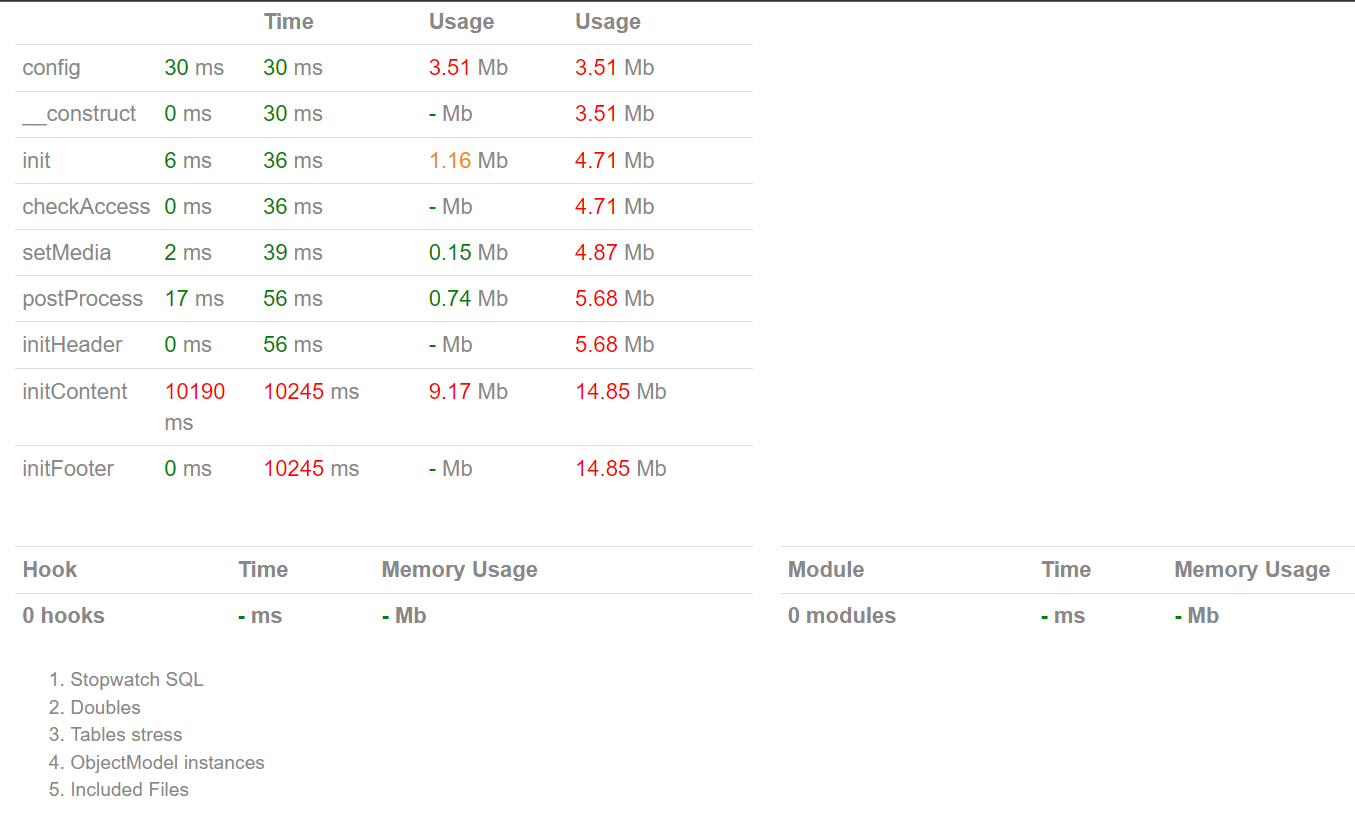Select the 0.74 Mb memory value
This screenshot has height=832, width=1355.
469,298
